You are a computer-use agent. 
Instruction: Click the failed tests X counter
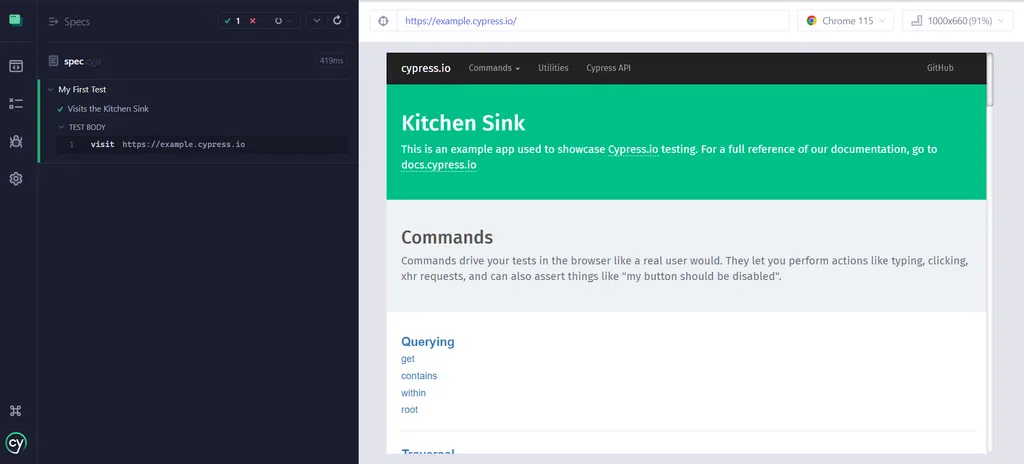pos(257,21)
